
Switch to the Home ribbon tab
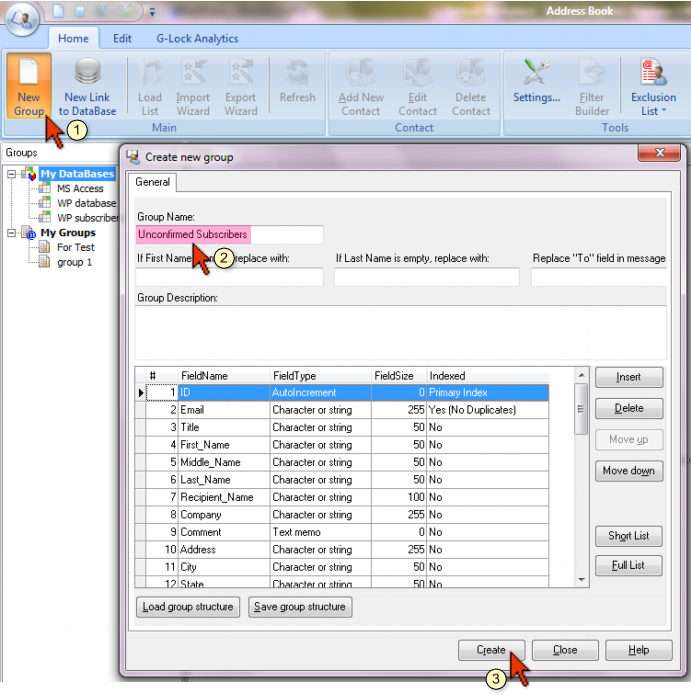coord(73,39)
